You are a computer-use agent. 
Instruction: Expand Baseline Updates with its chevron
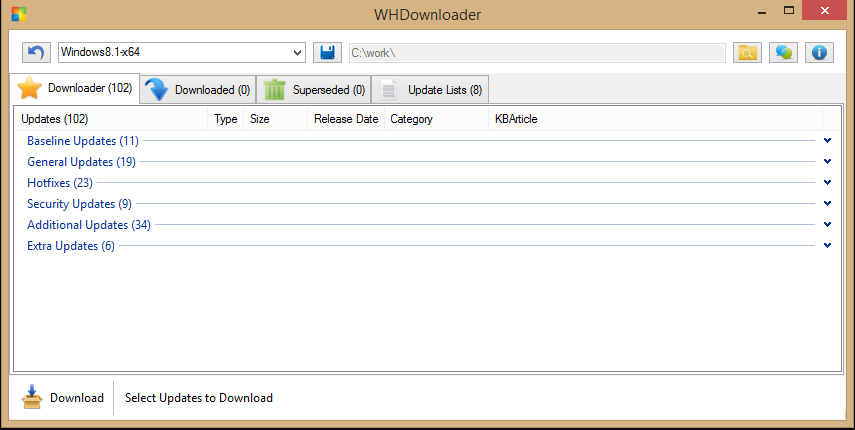click(827, 141)
